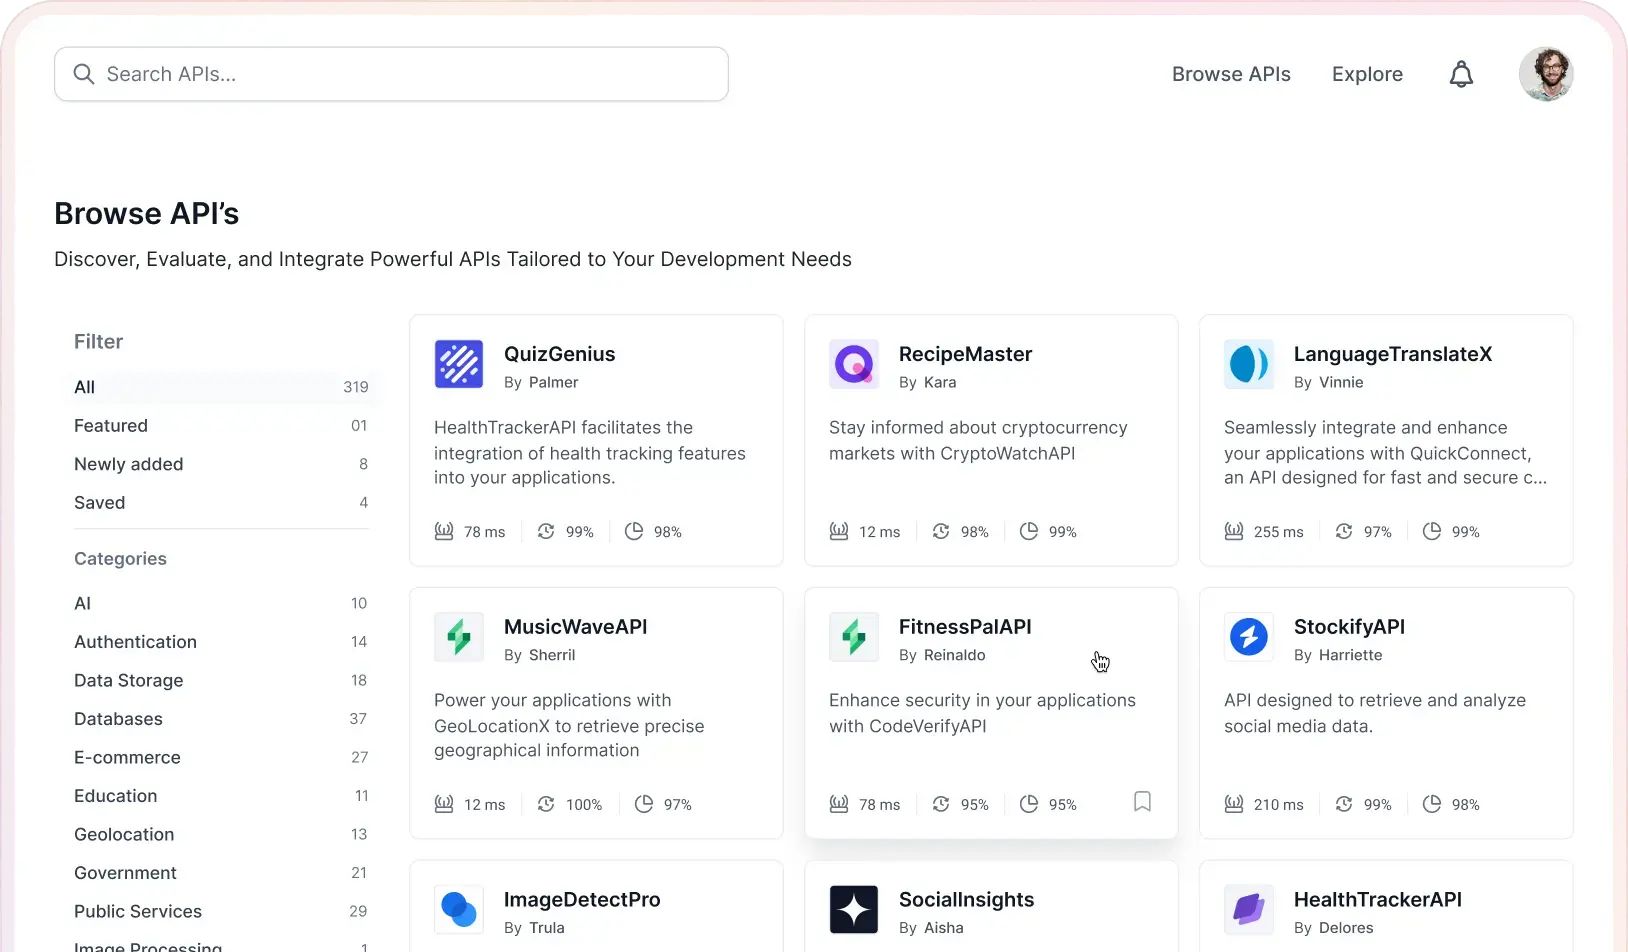Image resolution: width=1628 pixels, height=952 pixels.
Task: Click the SocialInsights star icon
Action: pyautogui.click(x=853, y=909)
